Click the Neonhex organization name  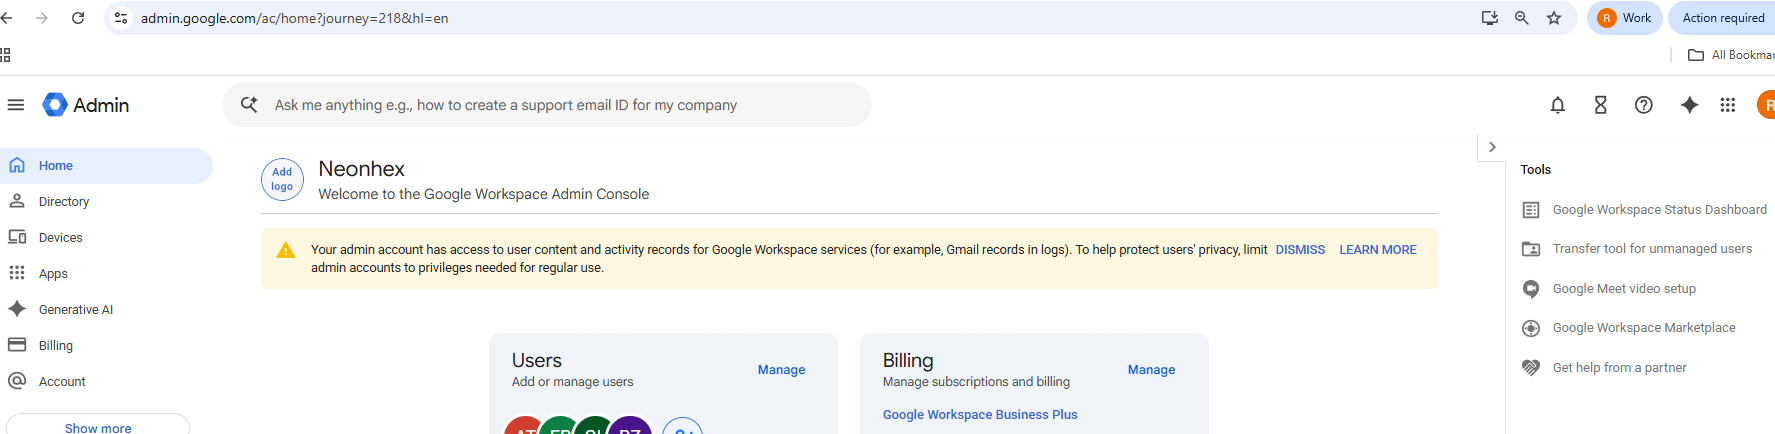361,169
